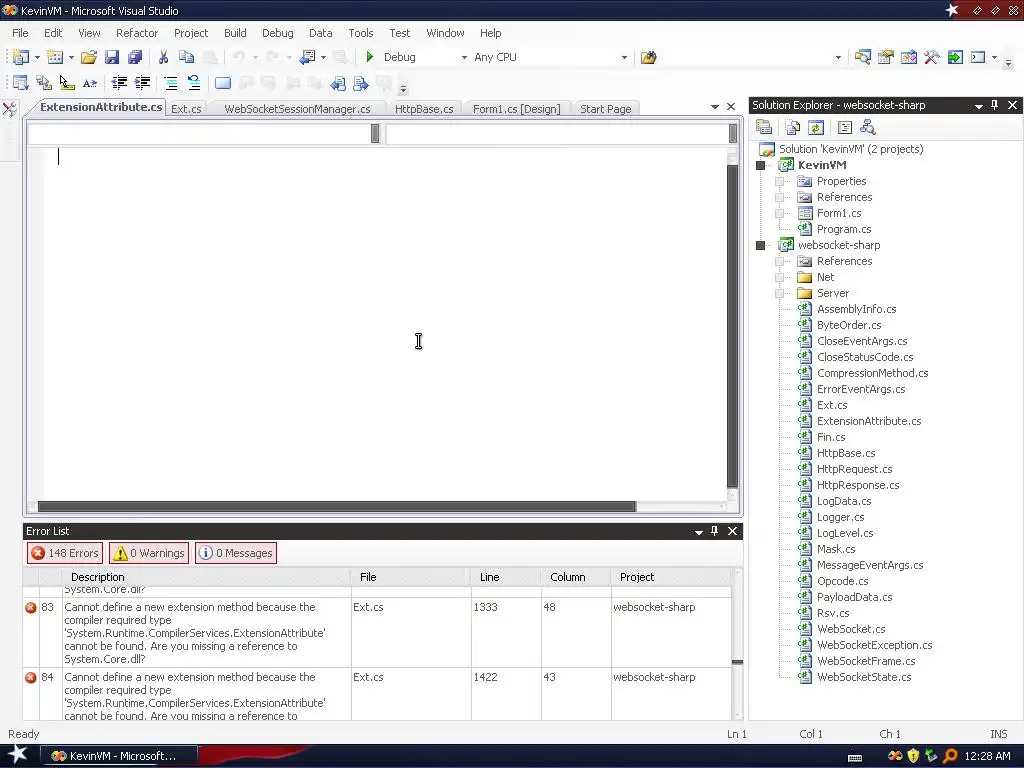Toggle a bookmark with the blue rectangle icon
The width and height of the screenshot is (1024, 768).
223,83
